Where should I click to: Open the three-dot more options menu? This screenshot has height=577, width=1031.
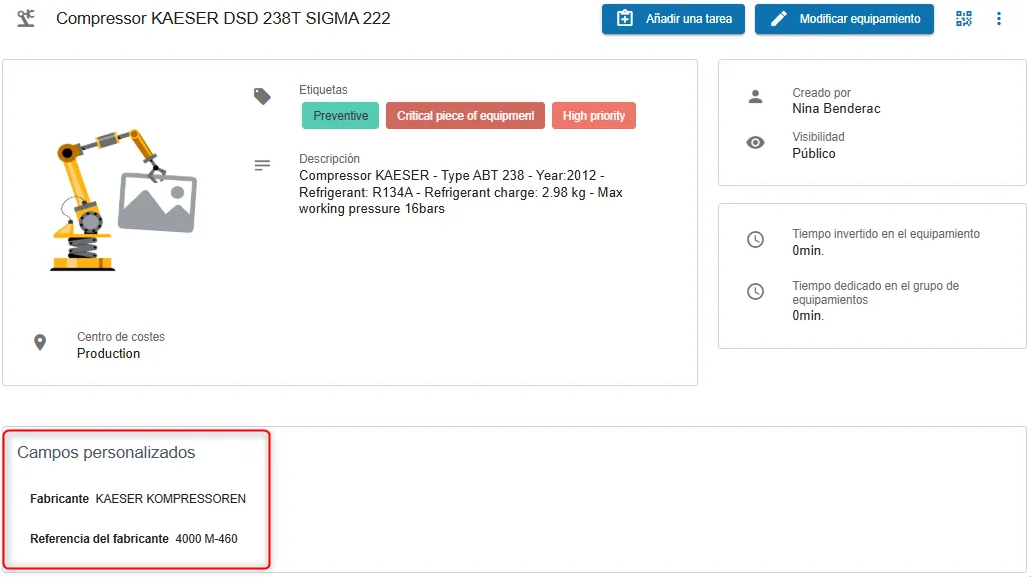tap(999, 19)
